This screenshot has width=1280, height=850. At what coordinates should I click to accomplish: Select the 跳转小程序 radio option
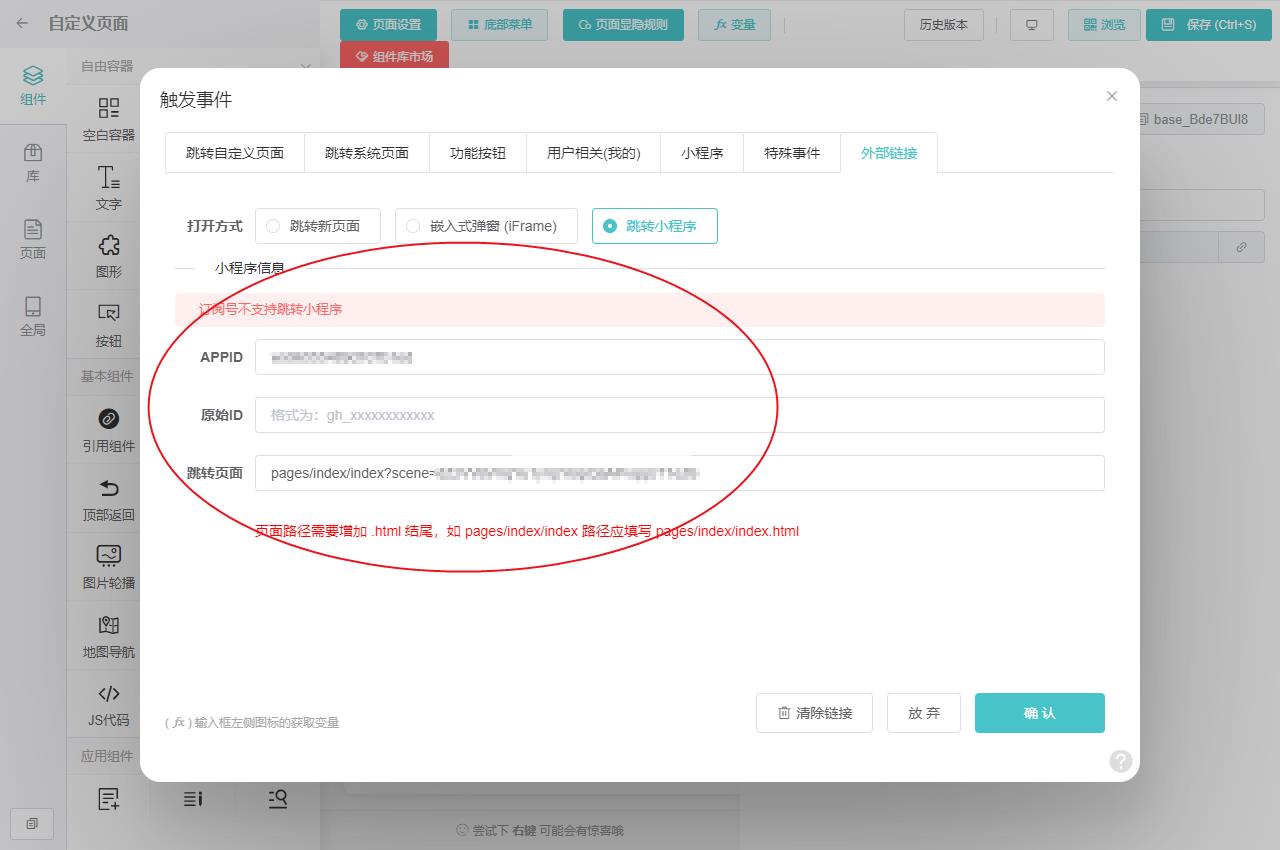pyautogui.click(x=610, y=226)
